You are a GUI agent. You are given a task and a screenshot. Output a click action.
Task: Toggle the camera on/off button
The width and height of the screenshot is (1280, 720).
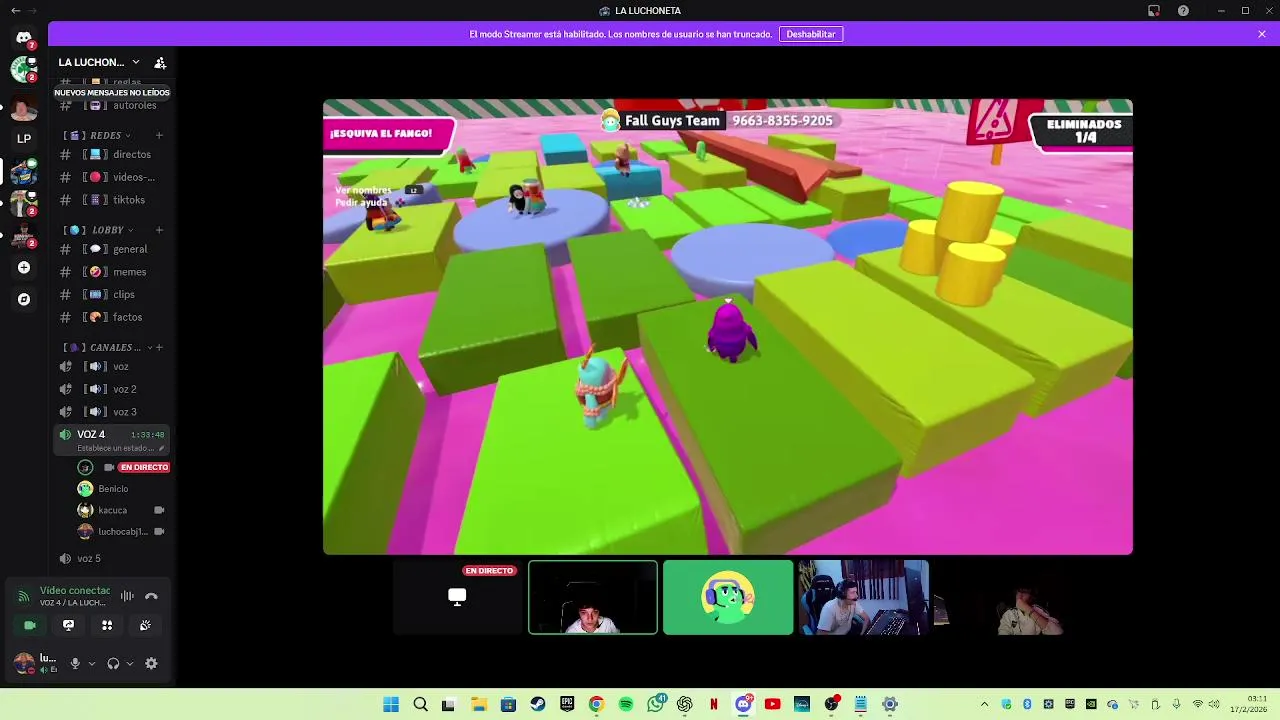[x=30, y=625]
